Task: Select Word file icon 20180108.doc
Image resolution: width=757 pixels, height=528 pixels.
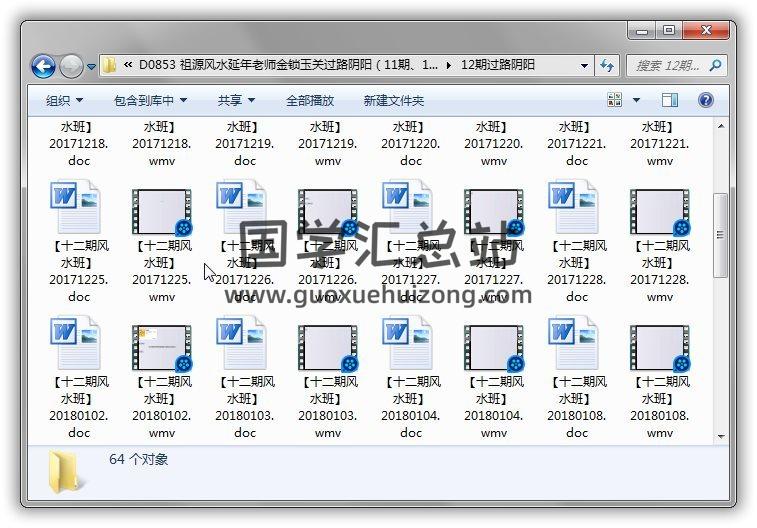Action: [574, 342]
